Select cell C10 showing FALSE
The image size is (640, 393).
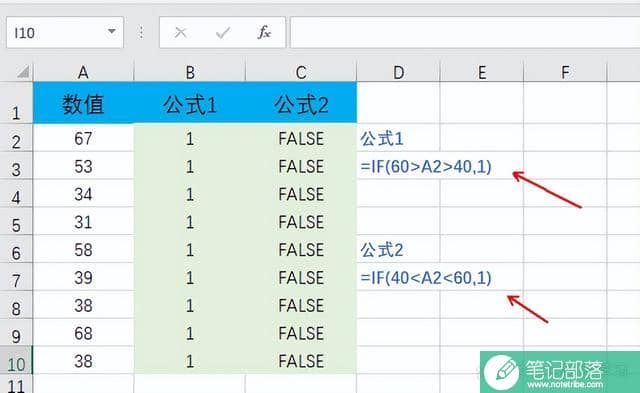pyautogui.click(x=301, y=360)
